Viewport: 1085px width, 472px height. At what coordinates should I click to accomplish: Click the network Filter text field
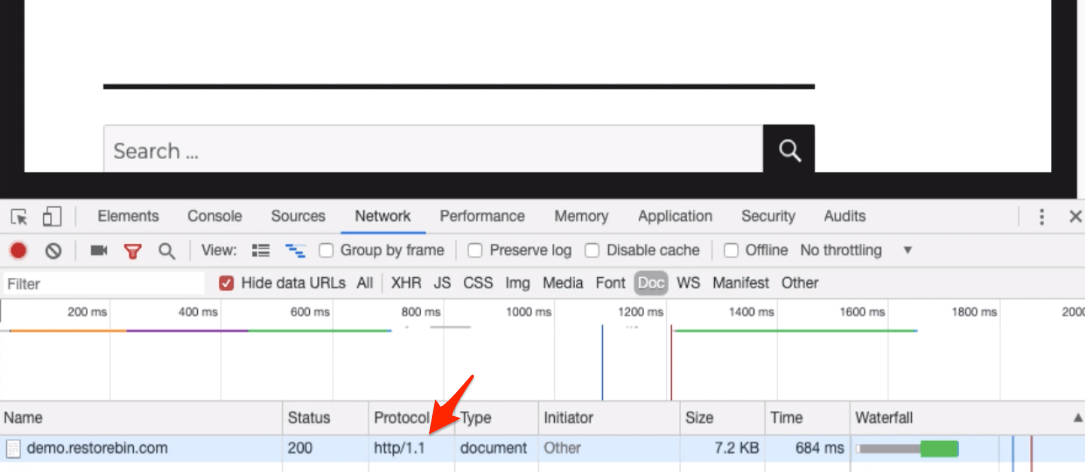tap(104, 284)
